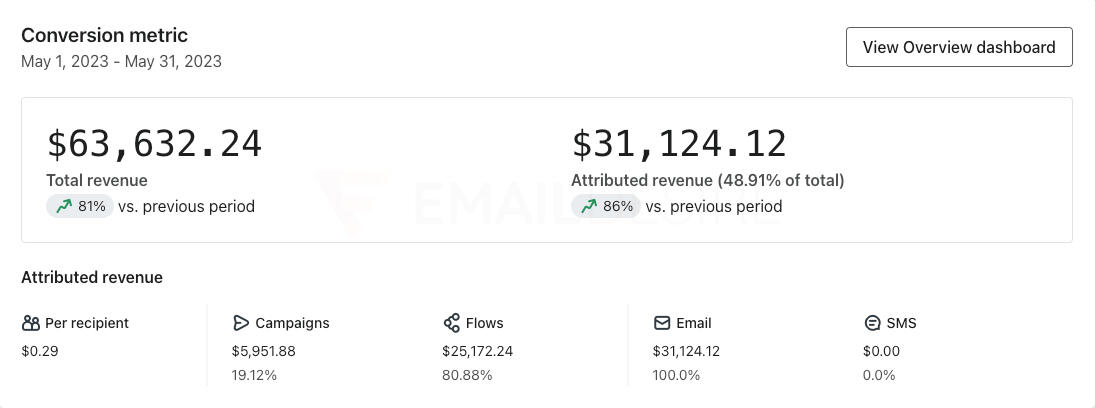Click the green trend arrow beside 81%

pyautogui.click(x=64, y=206)
